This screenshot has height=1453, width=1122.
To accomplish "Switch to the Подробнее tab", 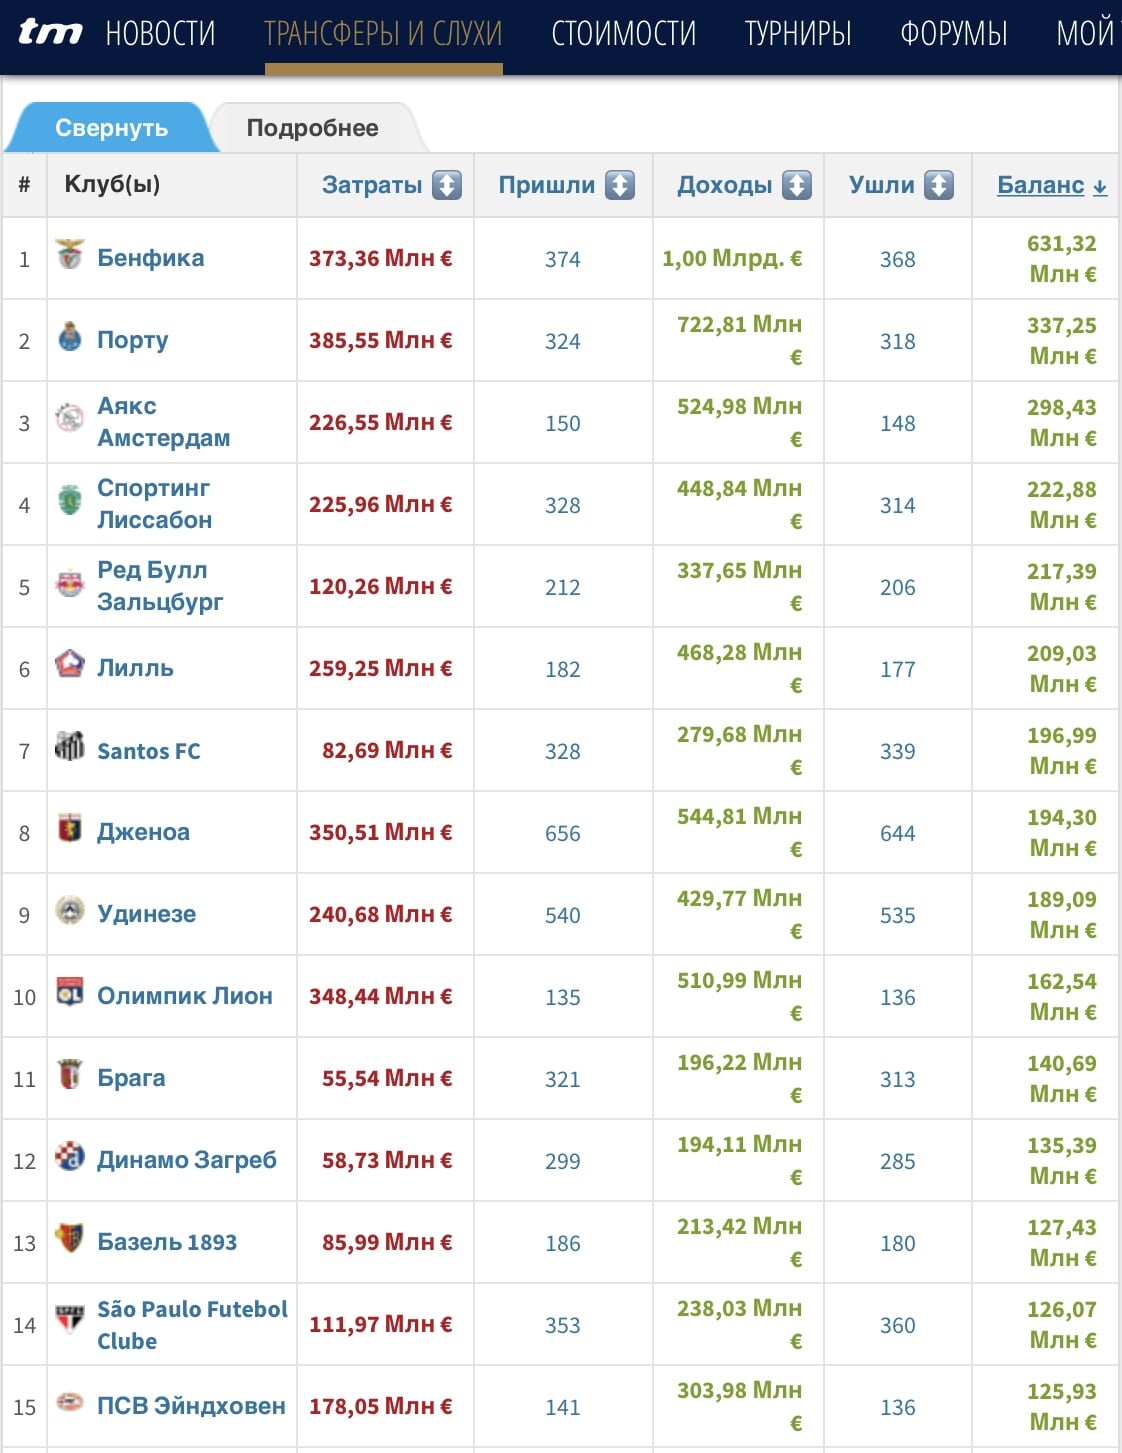I will 312,128.
